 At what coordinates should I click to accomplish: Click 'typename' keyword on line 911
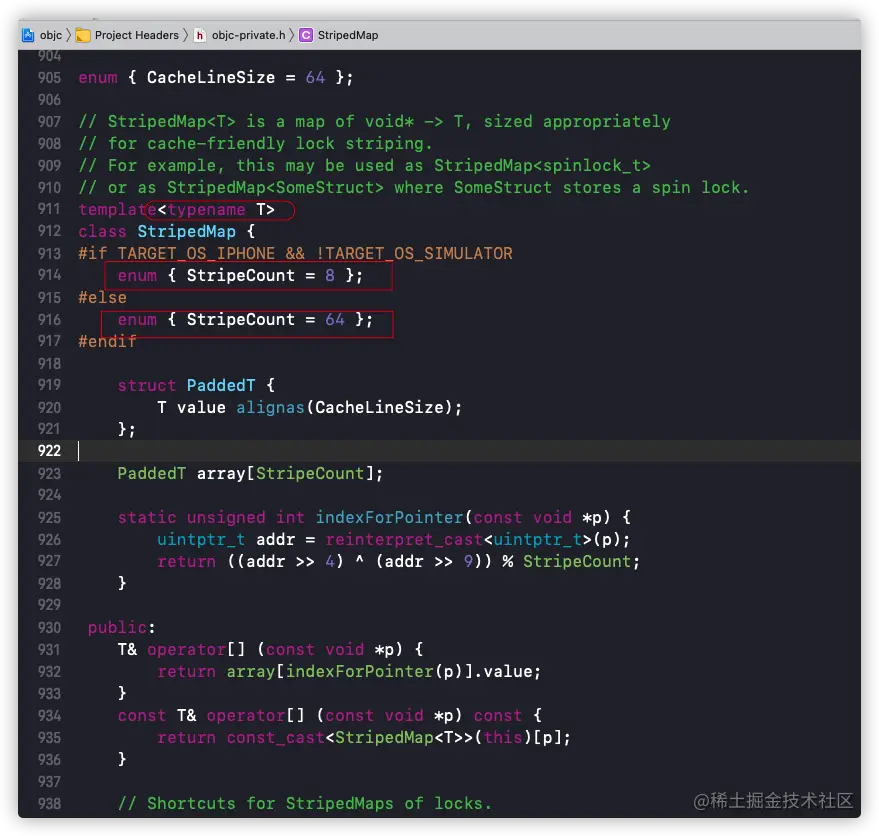click(x=206, y=210)
